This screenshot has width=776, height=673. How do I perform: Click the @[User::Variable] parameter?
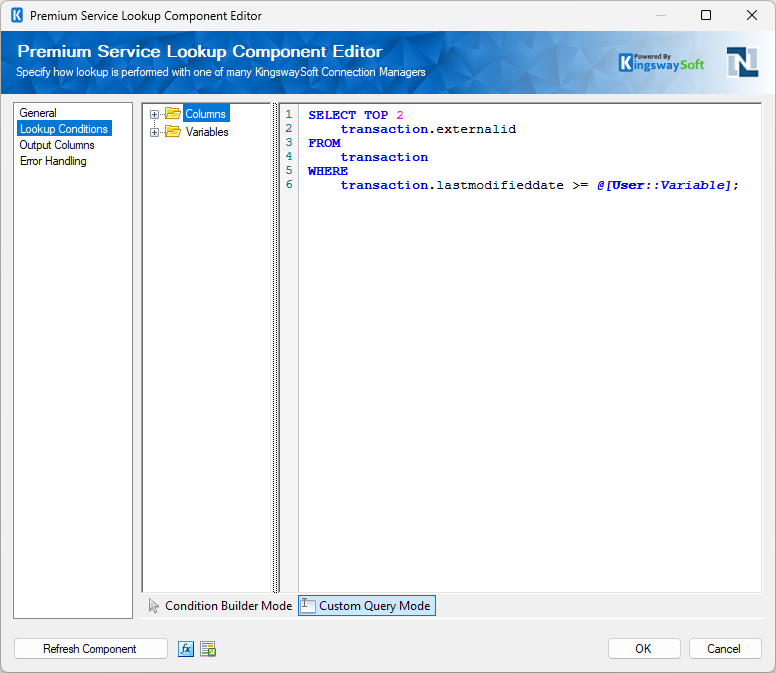pyautogui.click(x=664, y=185)
